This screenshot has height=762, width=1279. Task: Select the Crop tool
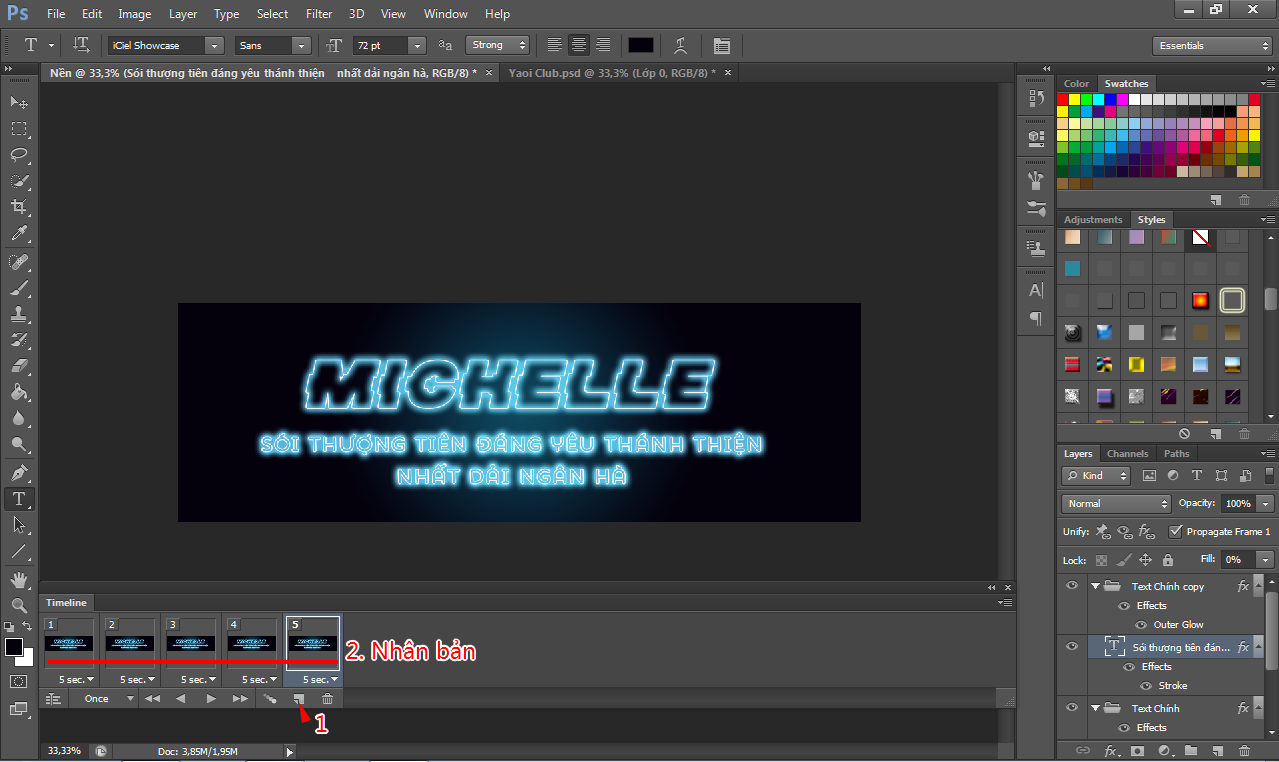(x=19, y=207)
